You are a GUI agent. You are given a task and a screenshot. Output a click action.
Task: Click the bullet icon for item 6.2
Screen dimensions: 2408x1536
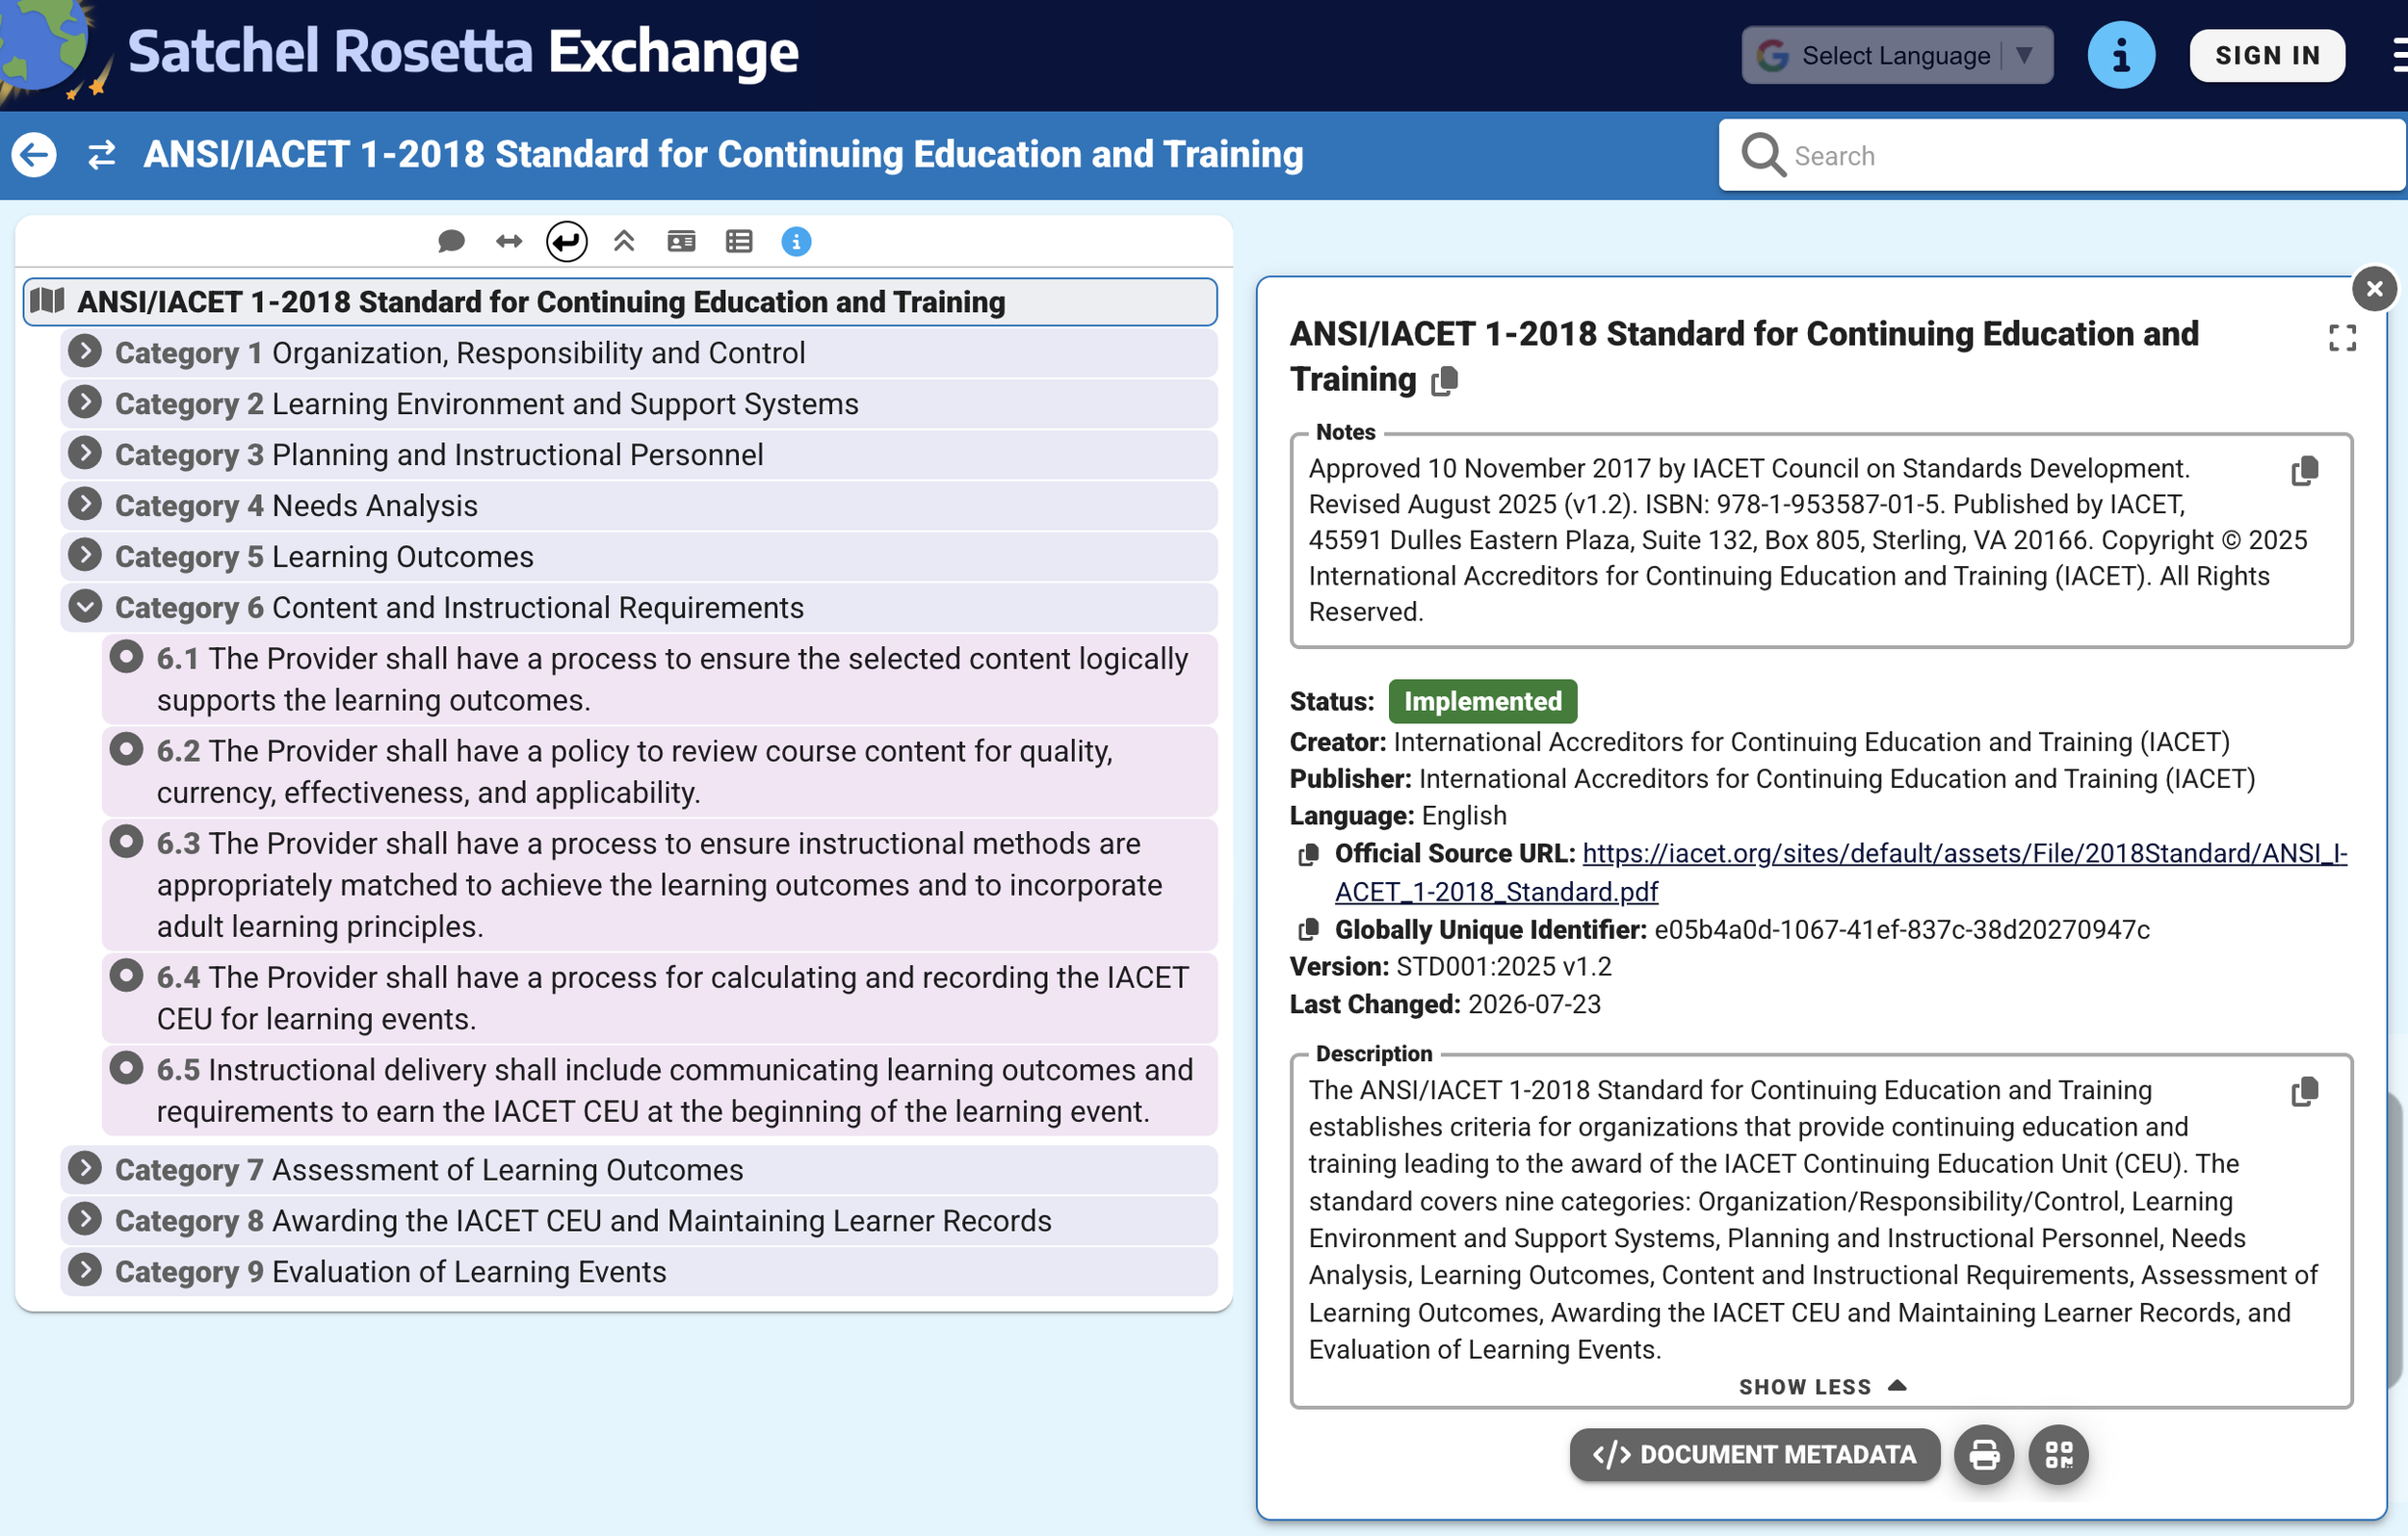(126, 749)
